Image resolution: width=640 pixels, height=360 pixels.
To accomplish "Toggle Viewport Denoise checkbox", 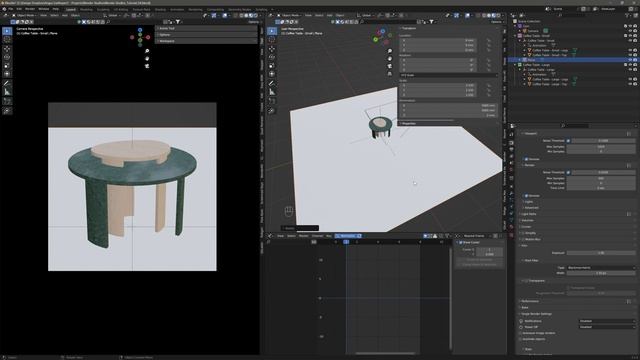I will (526, 159).
